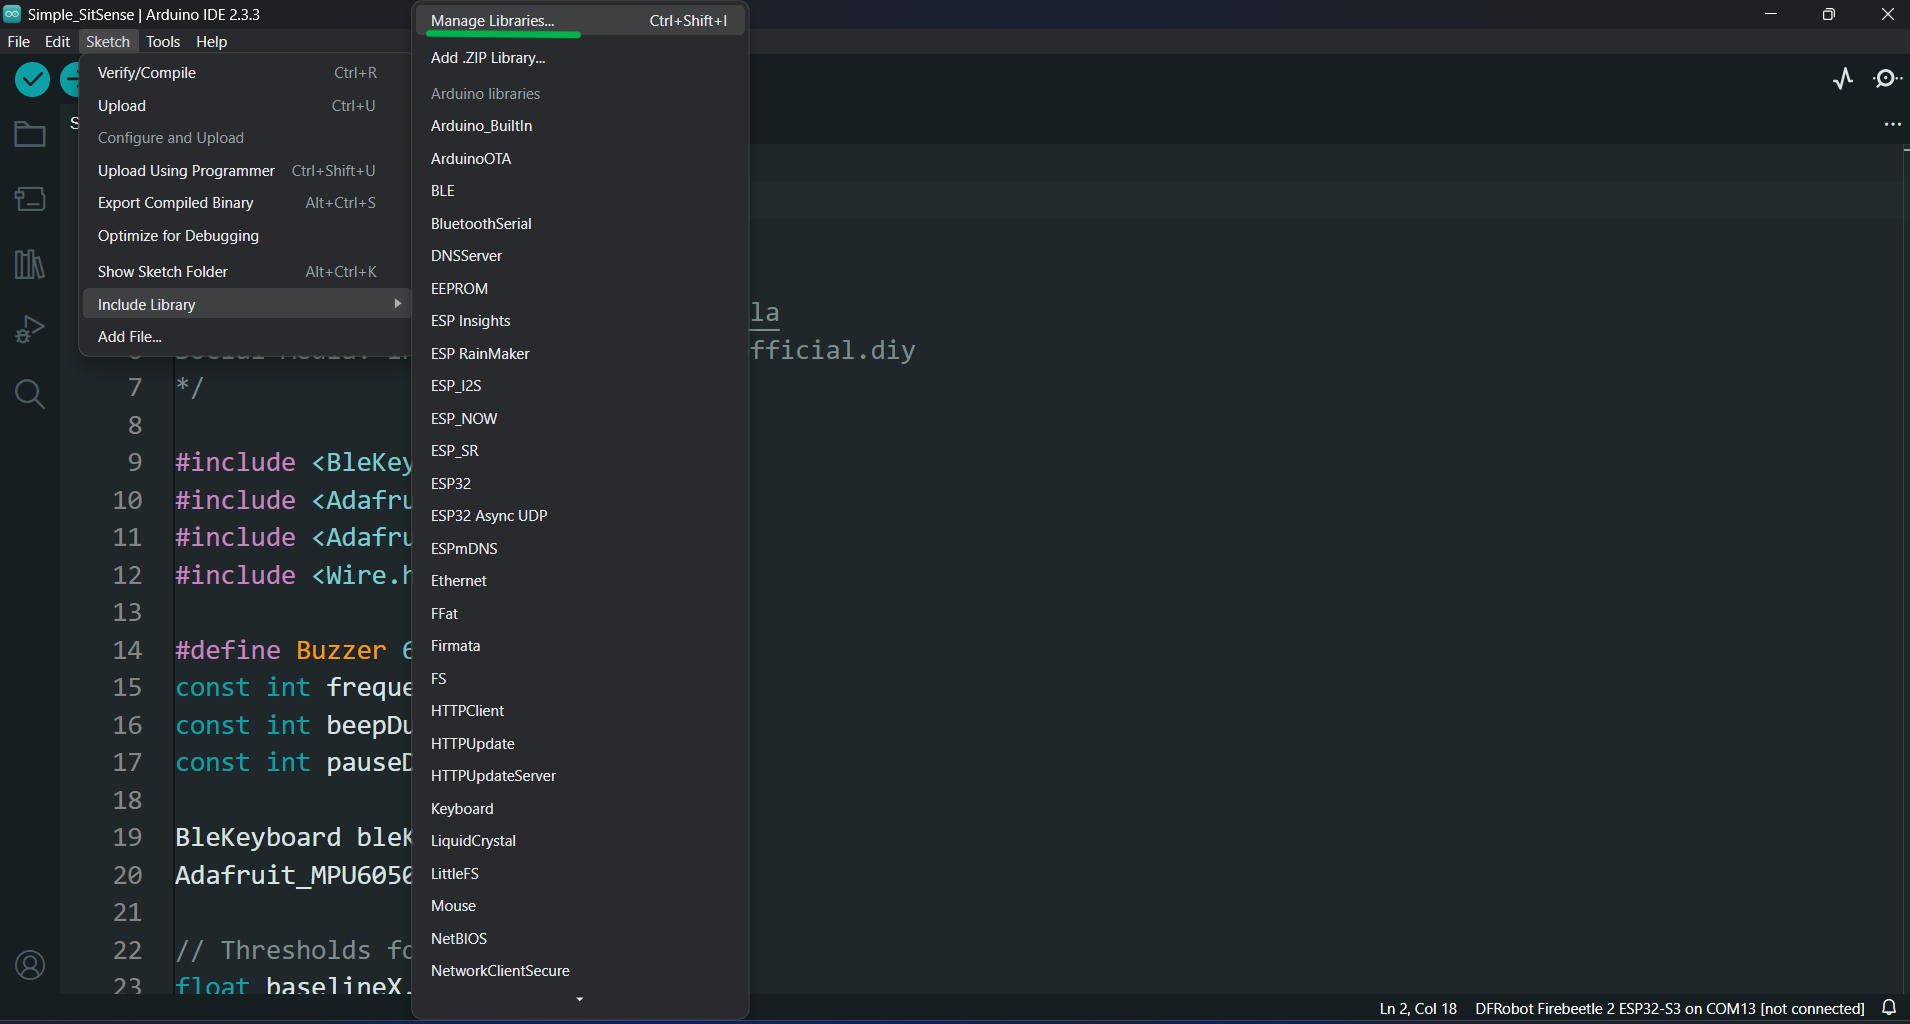The height and width of the screenshot is (1024, 1910).
Task: Open the Serial Plotter icon
Action: (1843, 79)
